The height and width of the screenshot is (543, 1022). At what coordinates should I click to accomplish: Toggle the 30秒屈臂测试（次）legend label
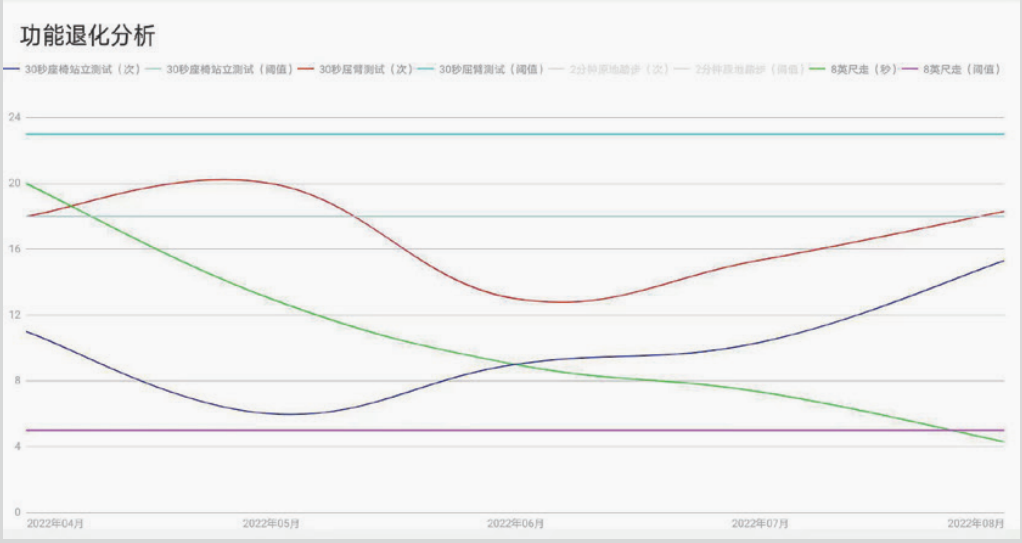point(365,70)
